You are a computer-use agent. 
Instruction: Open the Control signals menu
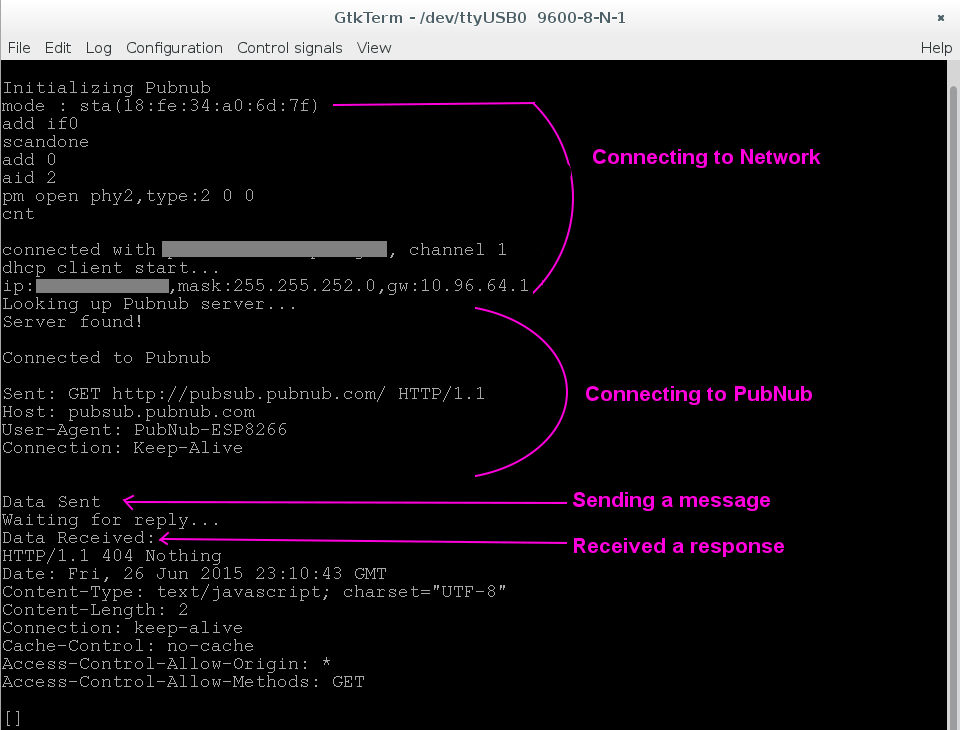coord(290,48)
